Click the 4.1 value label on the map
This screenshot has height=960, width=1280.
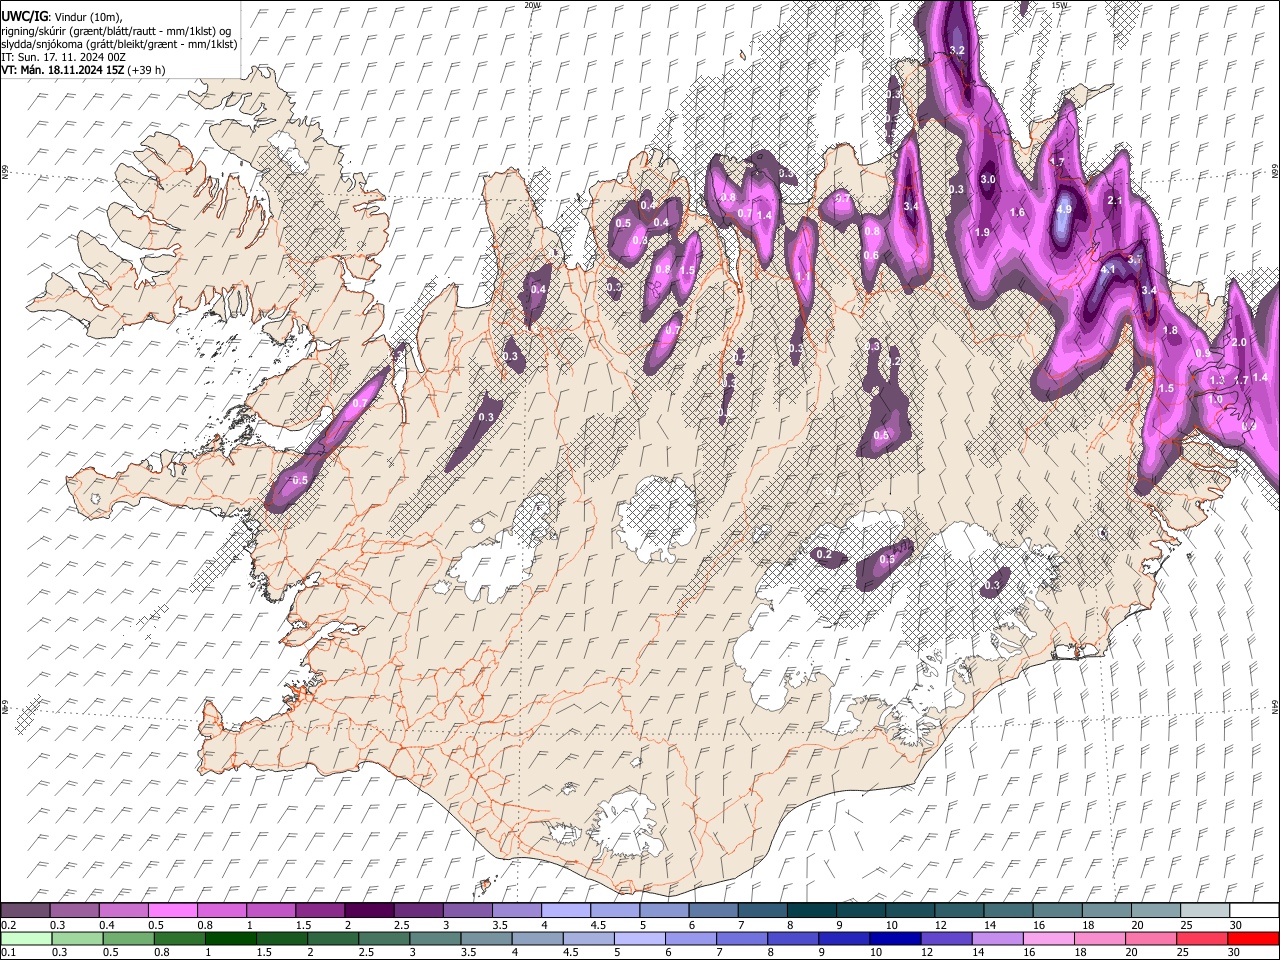1108,270
